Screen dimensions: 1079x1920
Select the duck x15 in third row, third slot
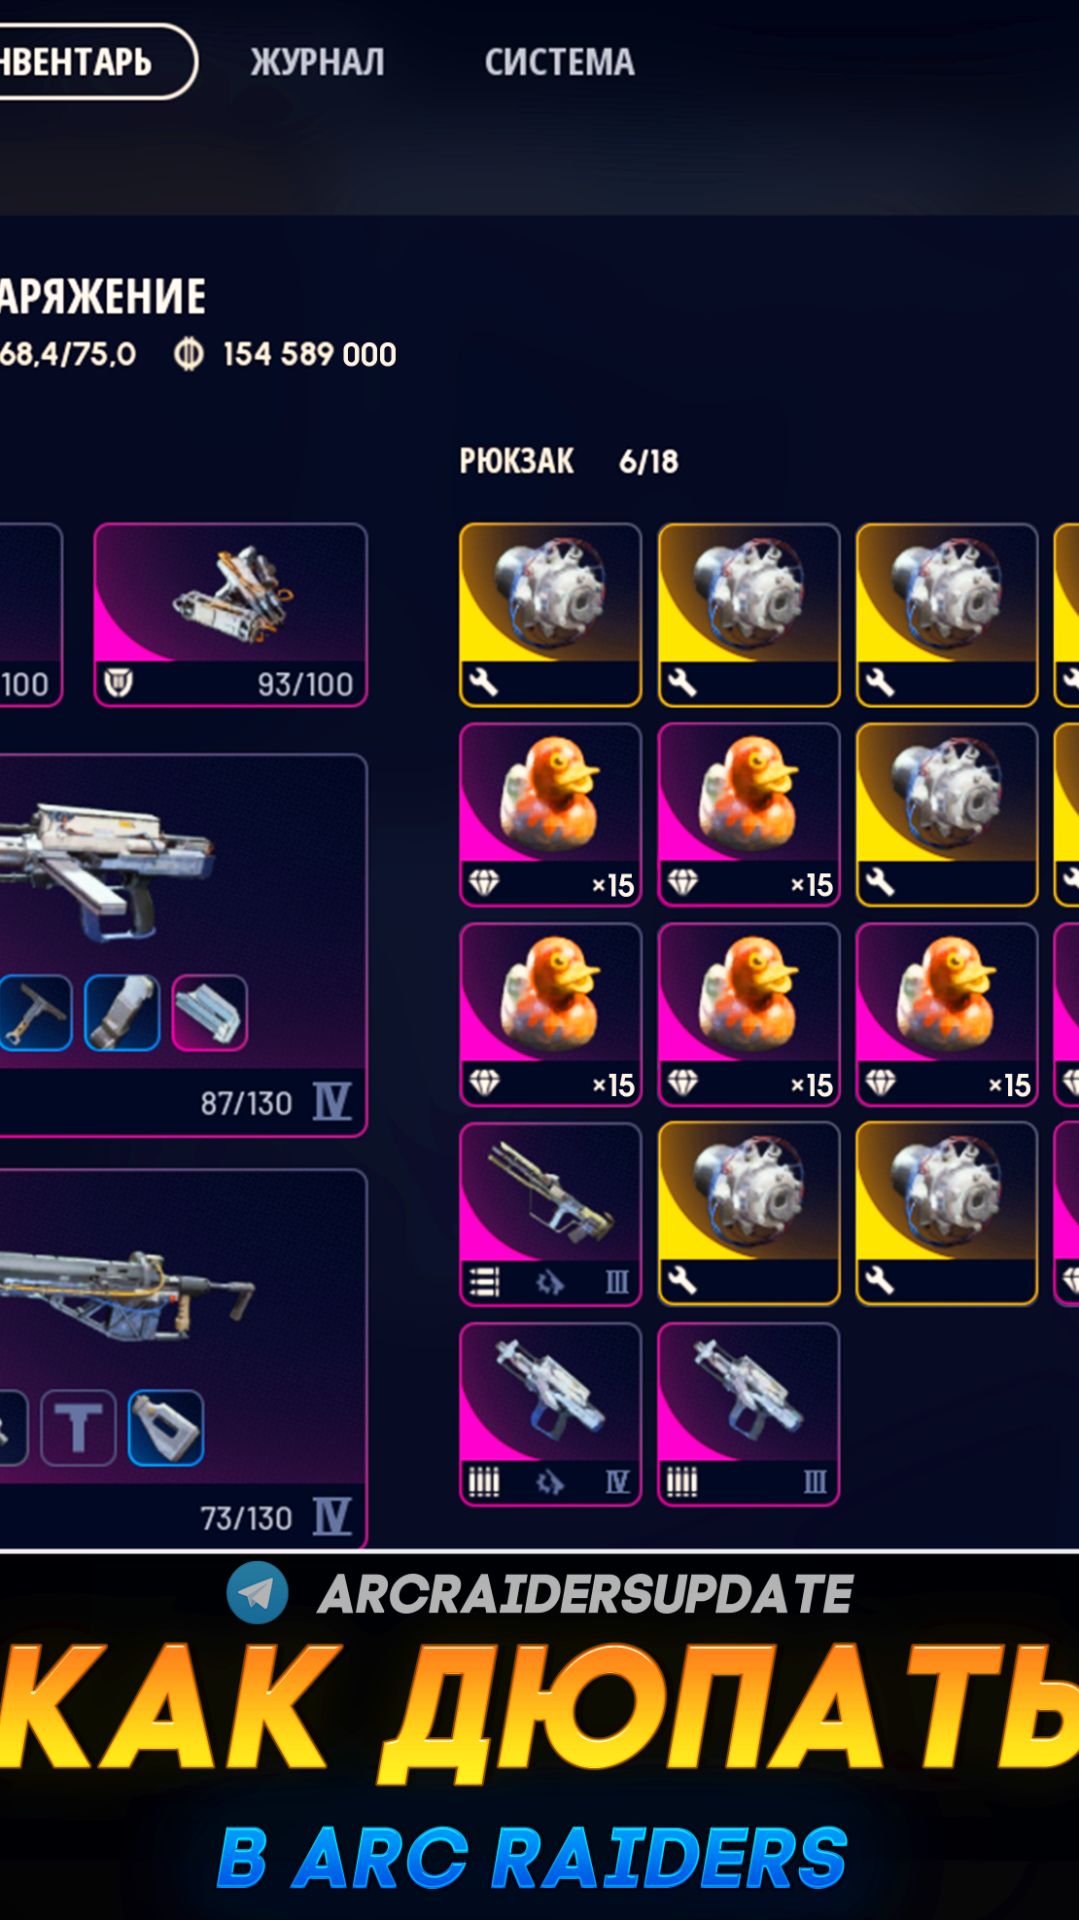(x=946, y=1015)
